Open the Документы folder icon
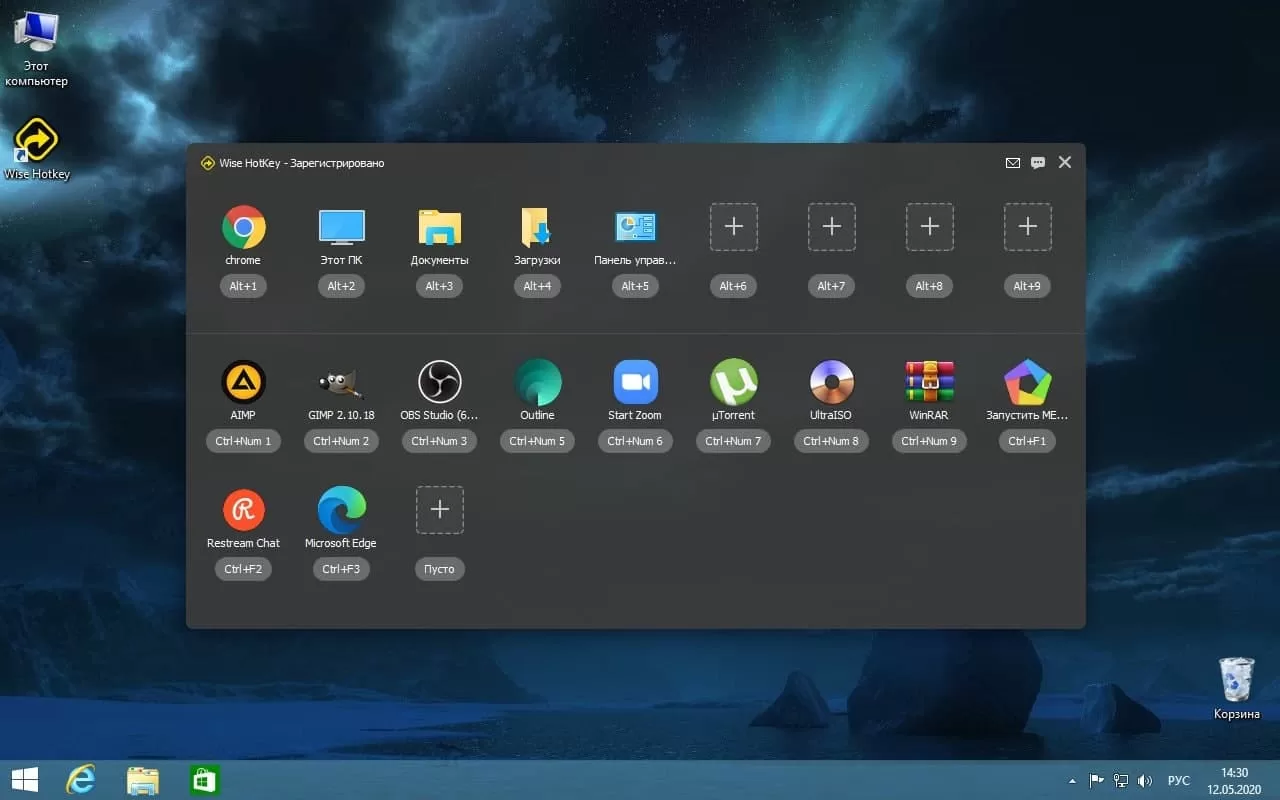Viewport: 1280px width, 800px height. coord(439,227)
